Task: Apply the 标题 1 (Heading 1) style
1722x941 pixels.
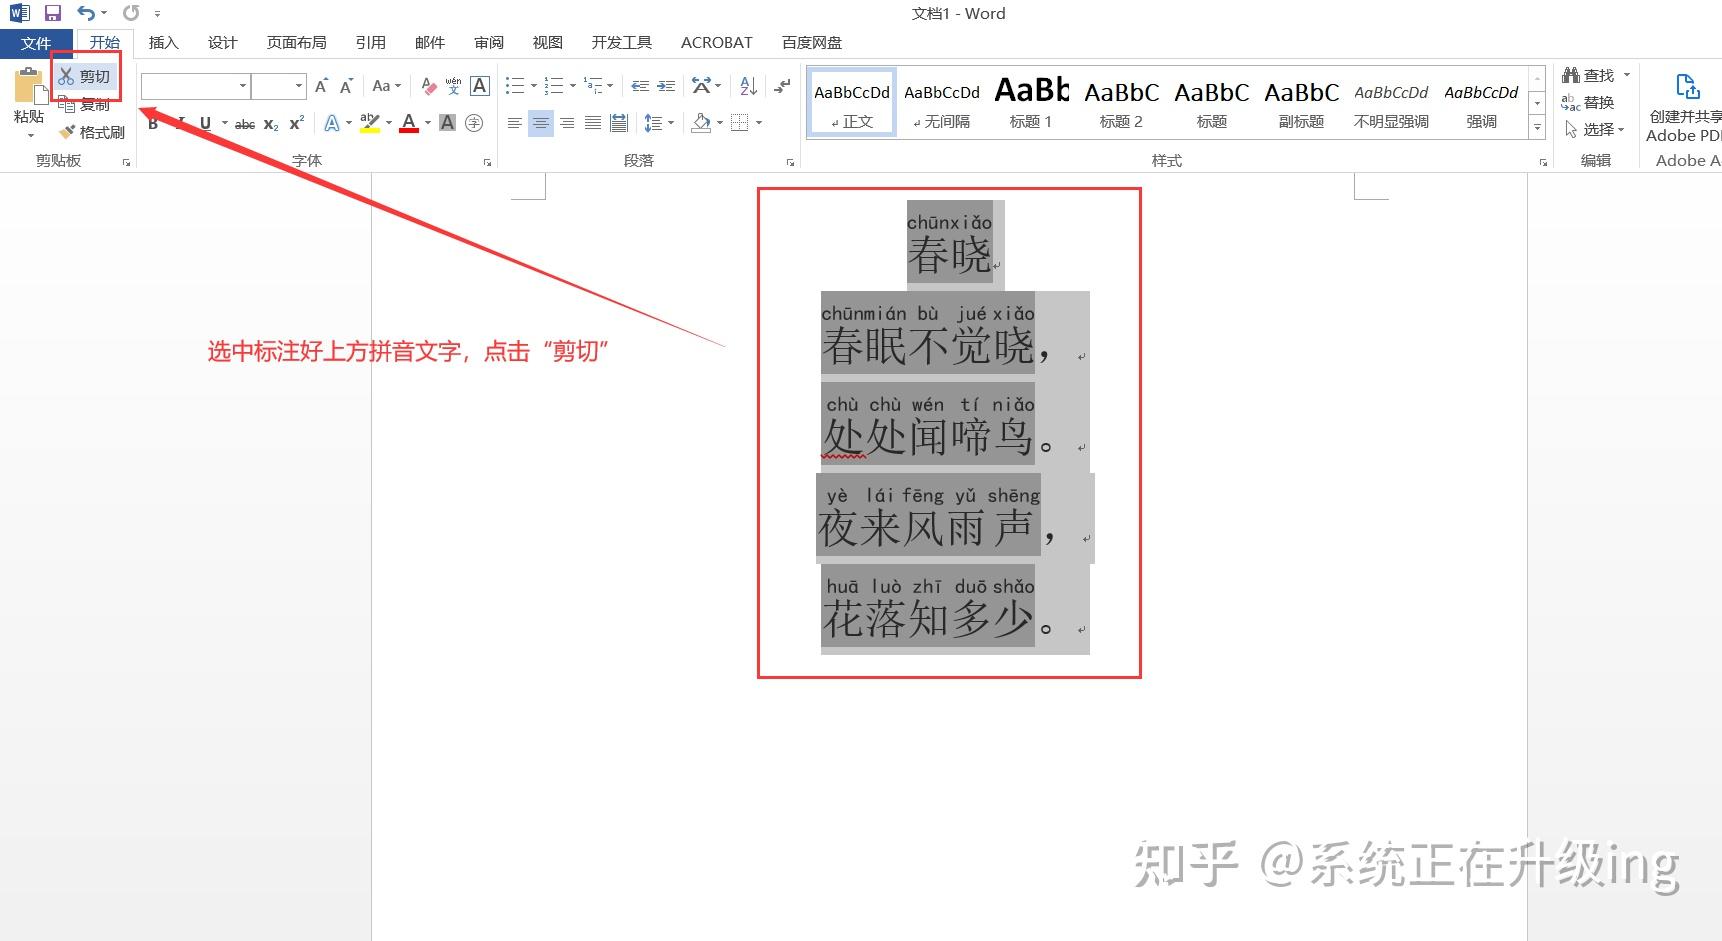Action: 1031,102
